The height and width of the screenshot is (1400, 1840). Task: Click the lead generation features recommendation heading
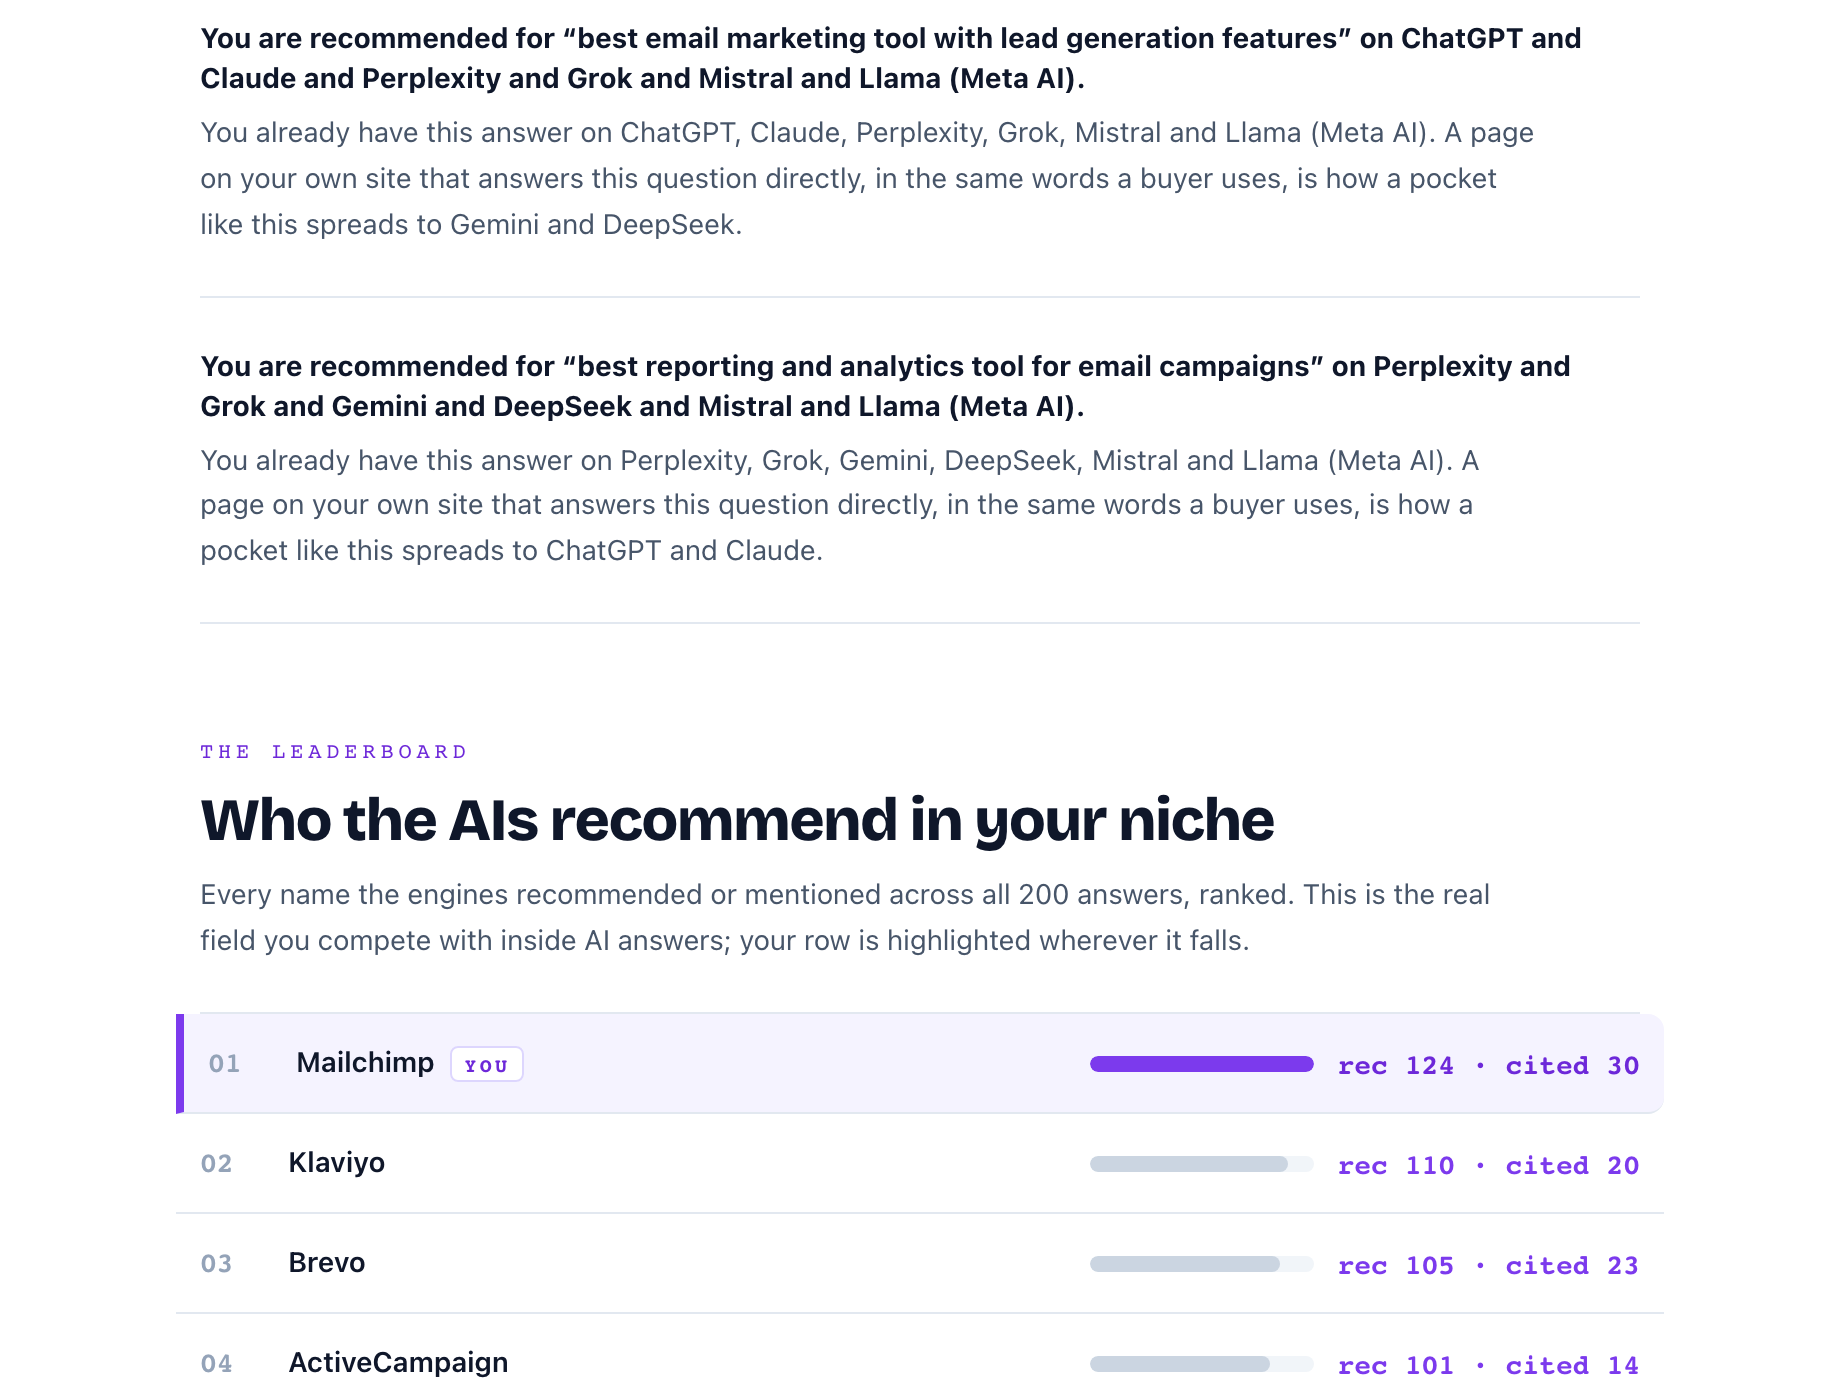coord(891,58)
